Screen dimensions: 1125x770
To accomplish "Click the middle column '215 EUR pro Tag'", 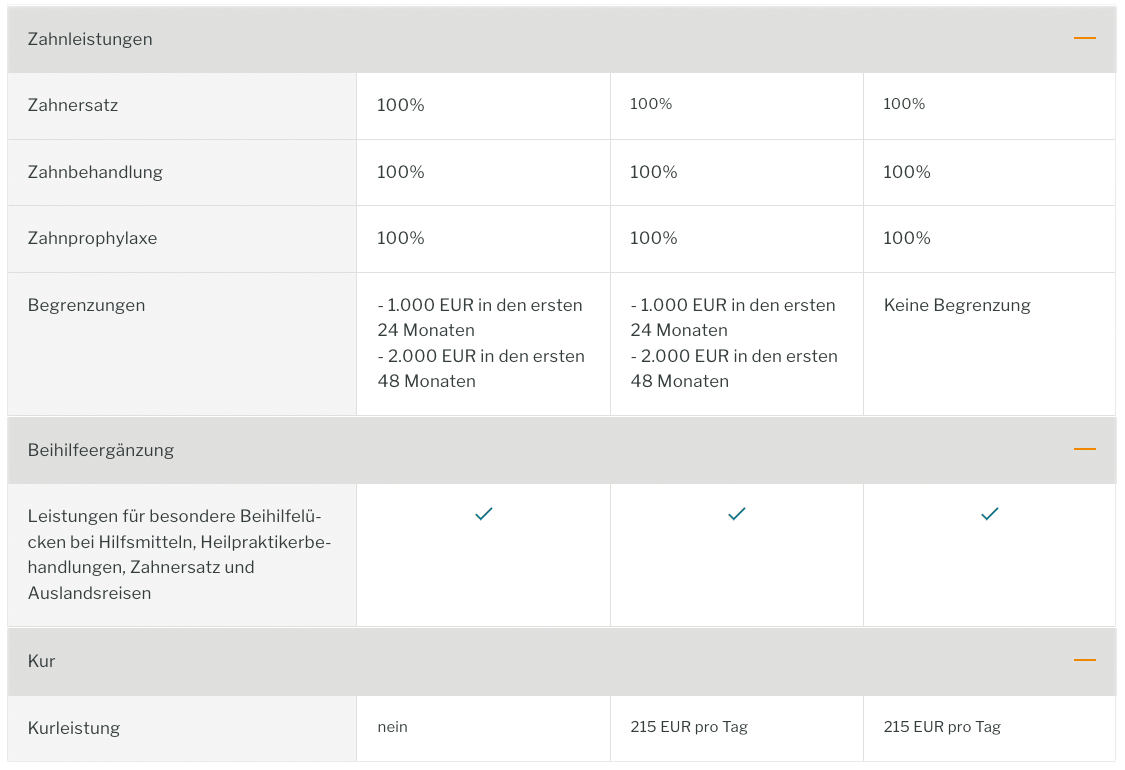I will click(x=689, y=727).
